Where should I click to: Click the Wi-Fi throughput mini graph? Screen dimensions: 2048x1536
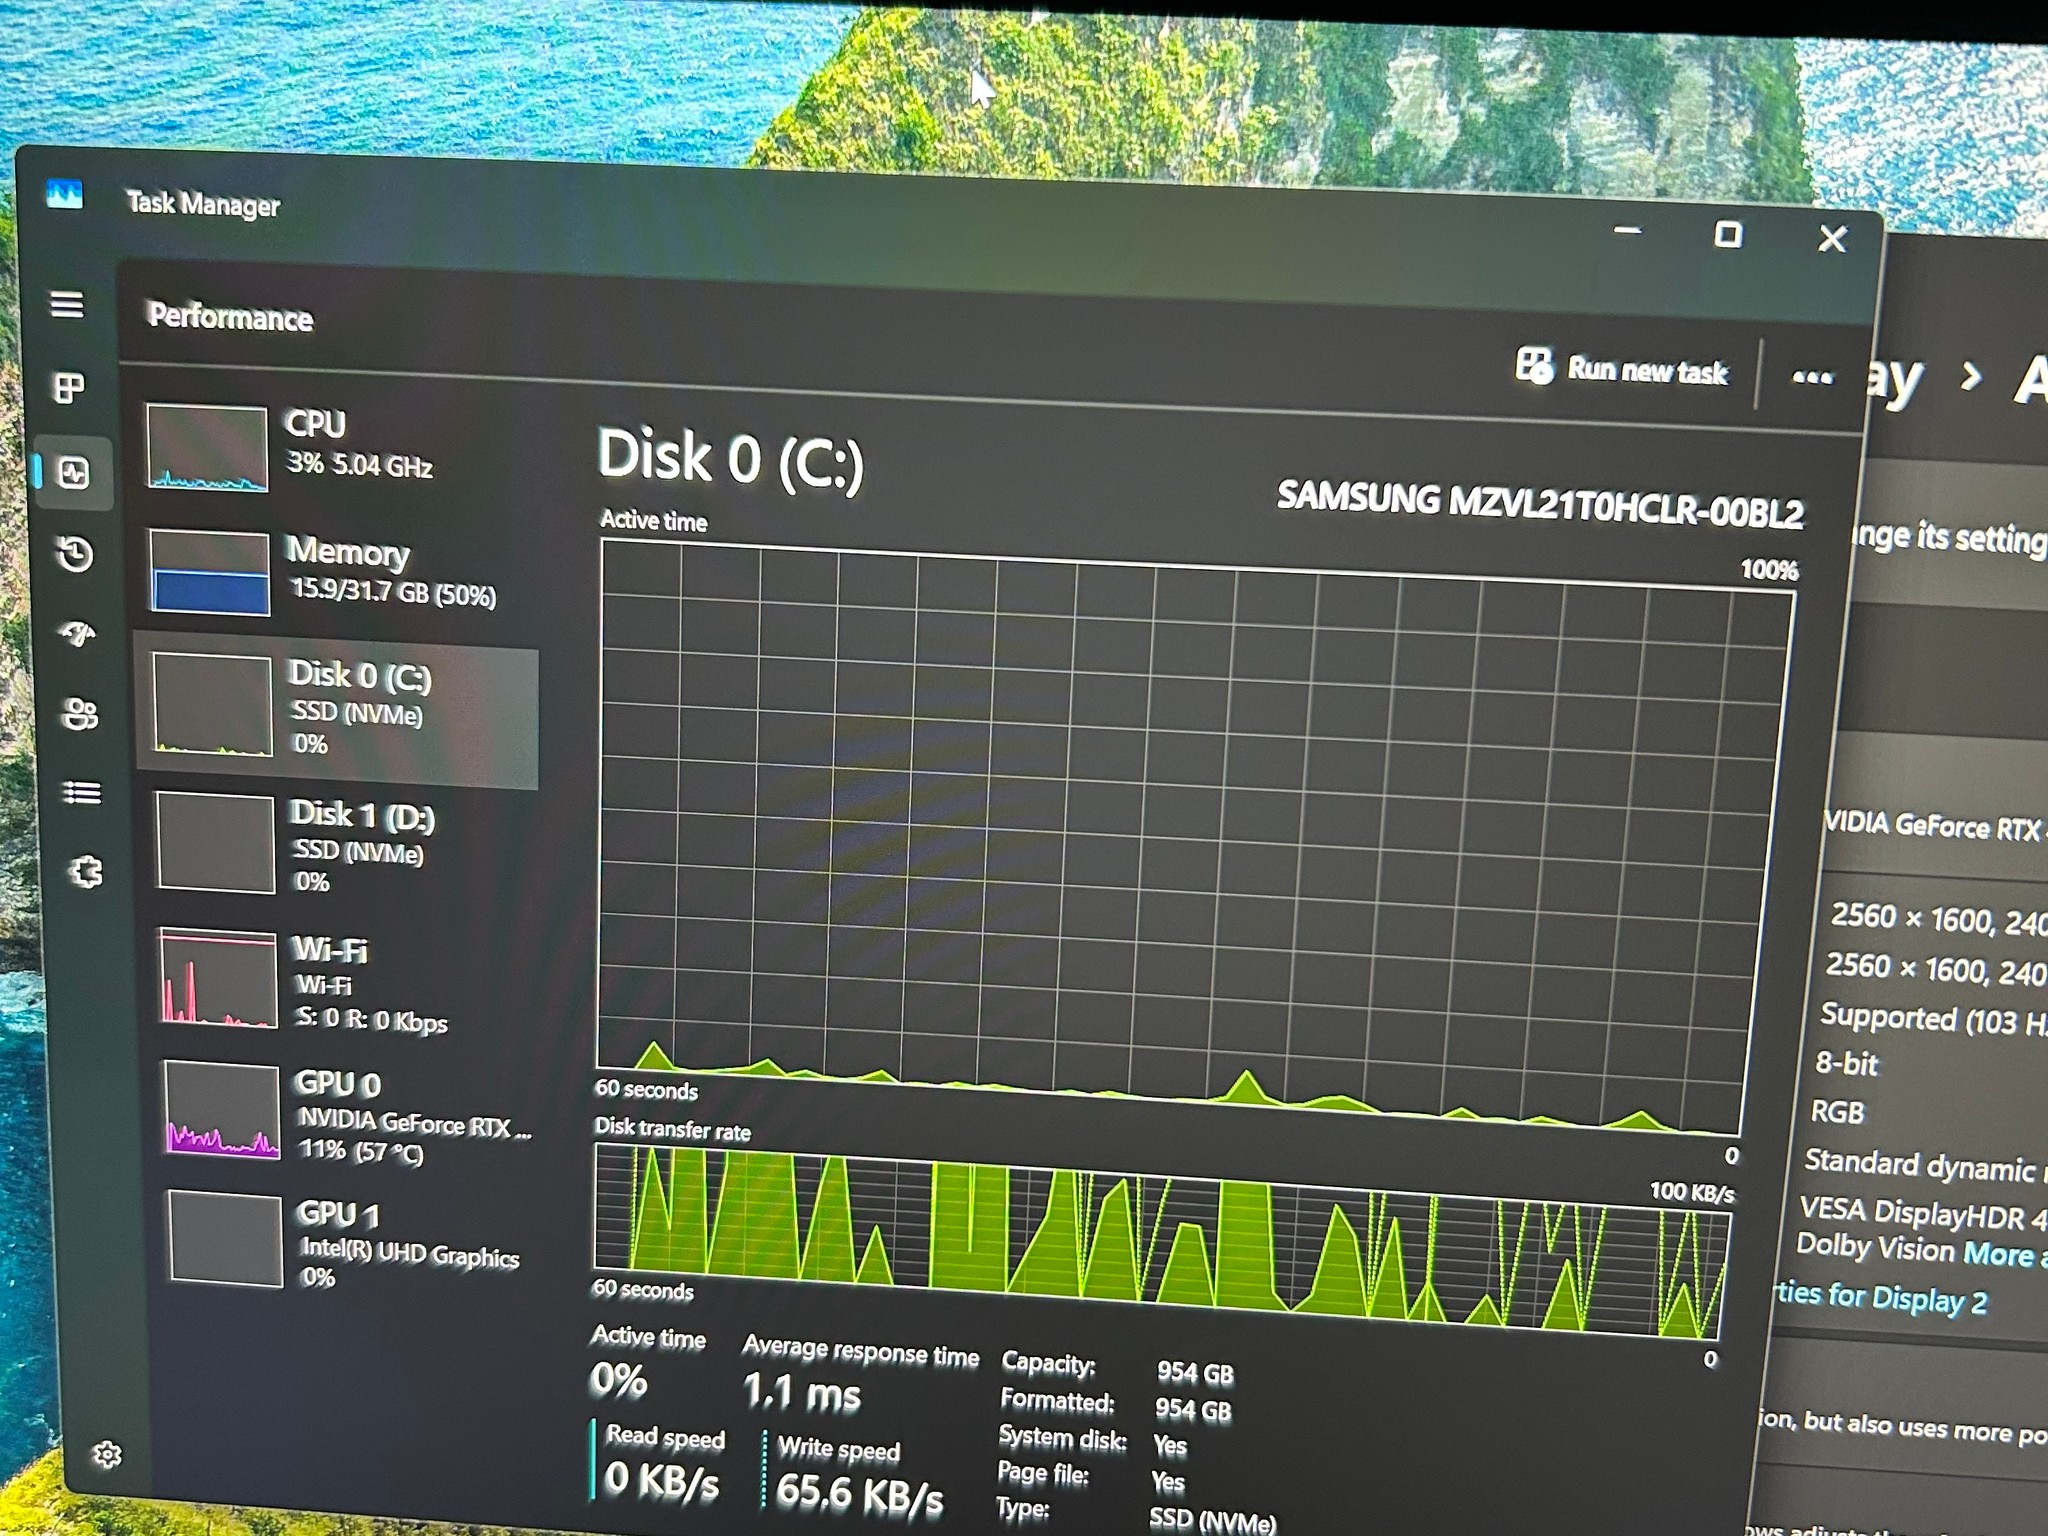218,980
